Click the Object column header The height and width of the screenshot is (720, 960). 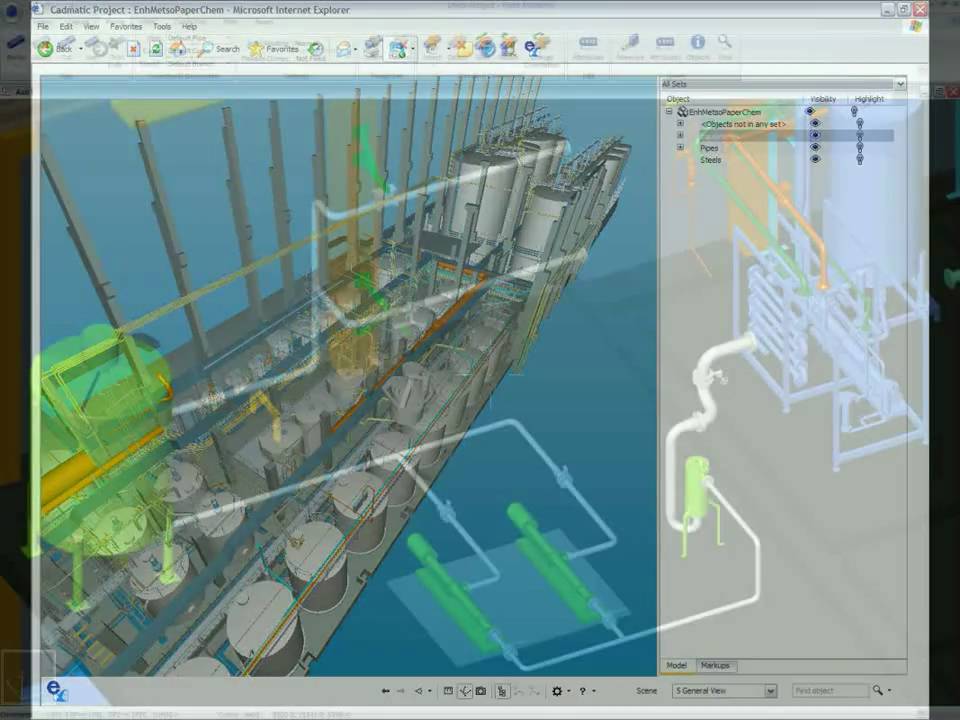[678, 99]
